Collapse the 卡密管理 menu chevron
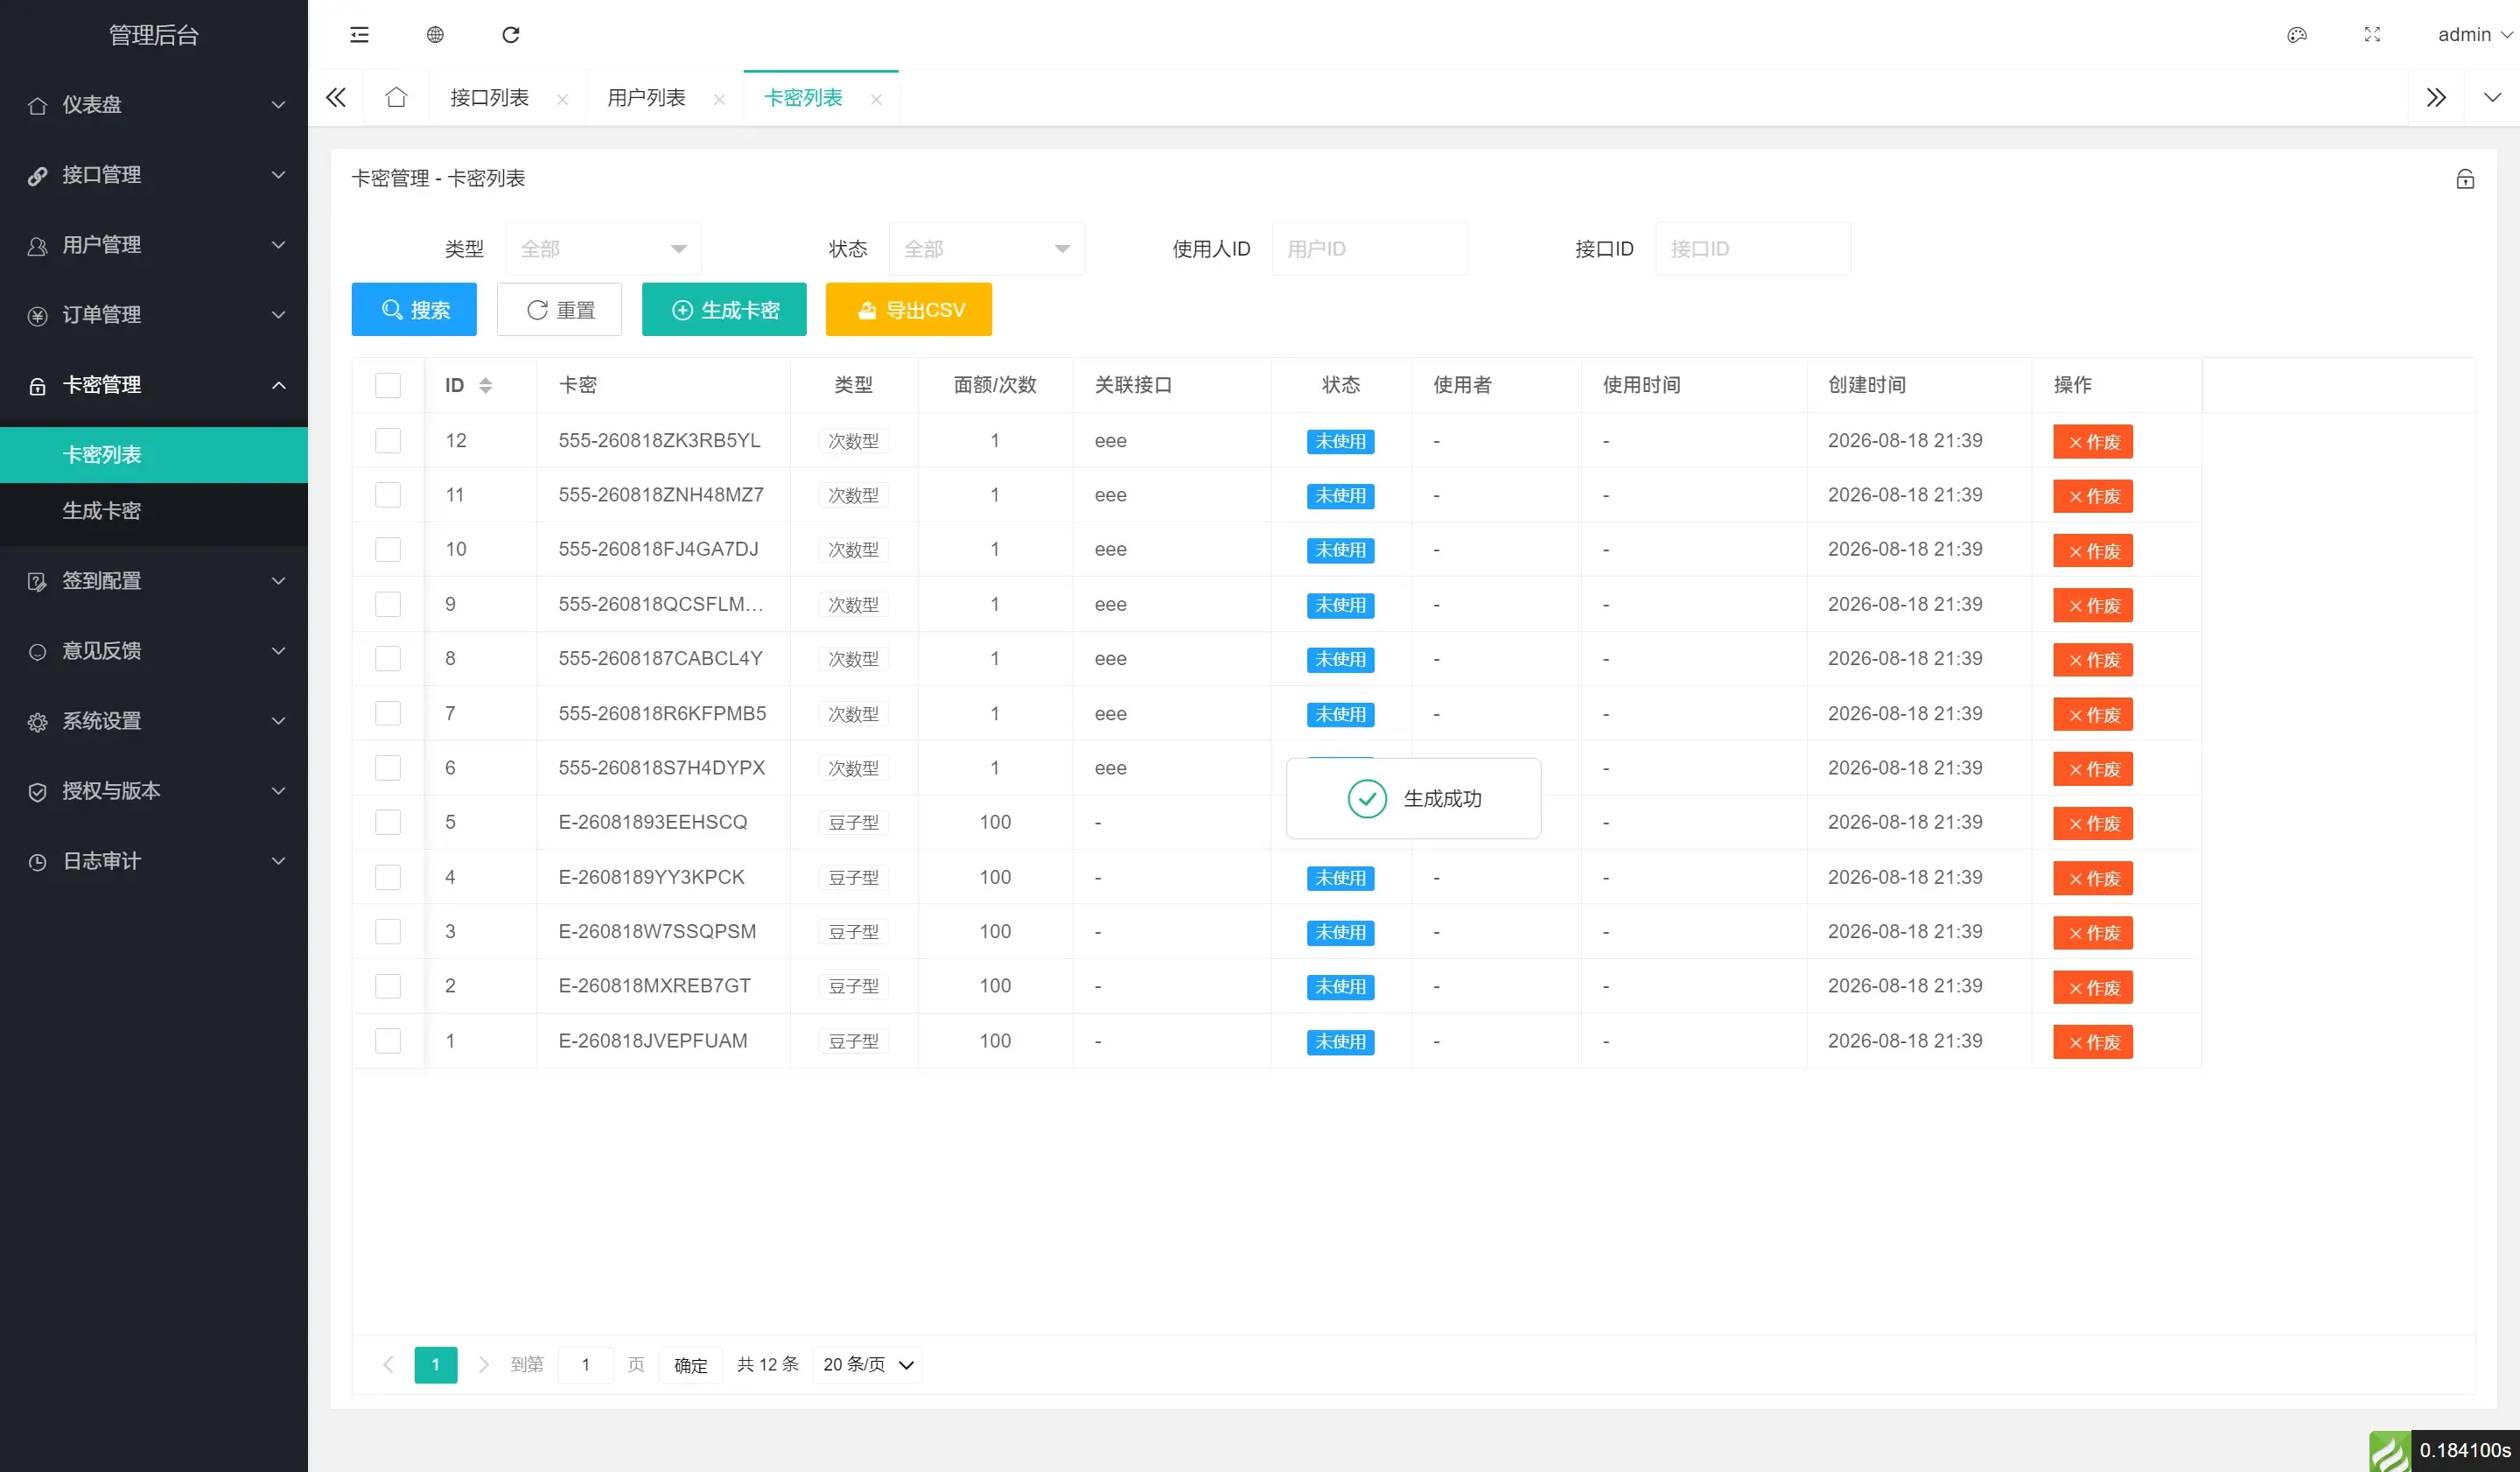The width and height of the screenshot is (2520, 1472). pos(279,385)
